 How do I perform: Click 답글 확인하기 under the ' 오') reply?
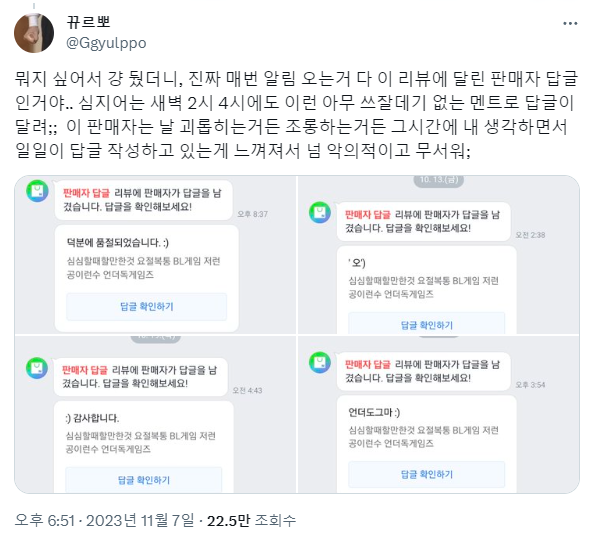(427, 324)
